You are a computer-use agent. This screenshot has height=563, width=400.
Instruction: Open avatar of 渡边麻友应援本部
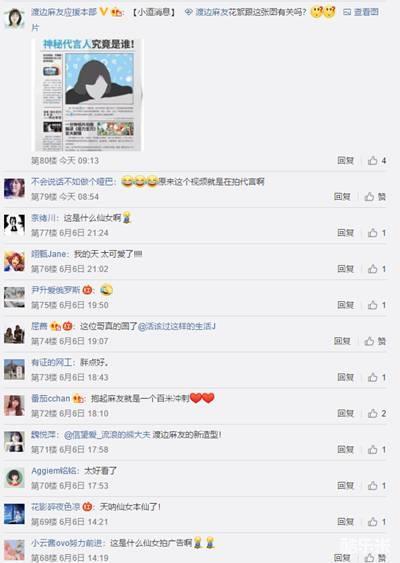[x=14, y=18]
